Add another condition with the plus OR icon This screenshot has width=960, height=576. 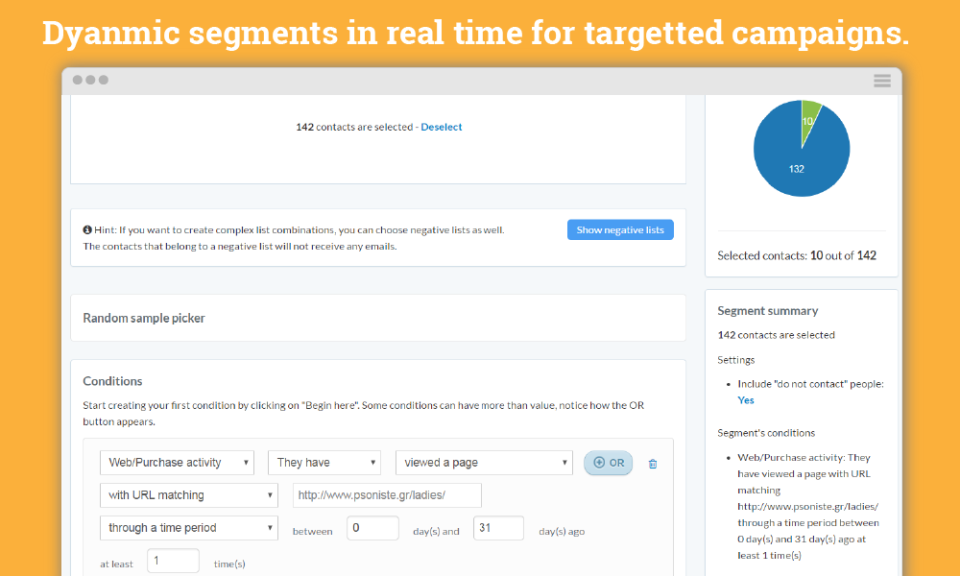coord(607,462)
